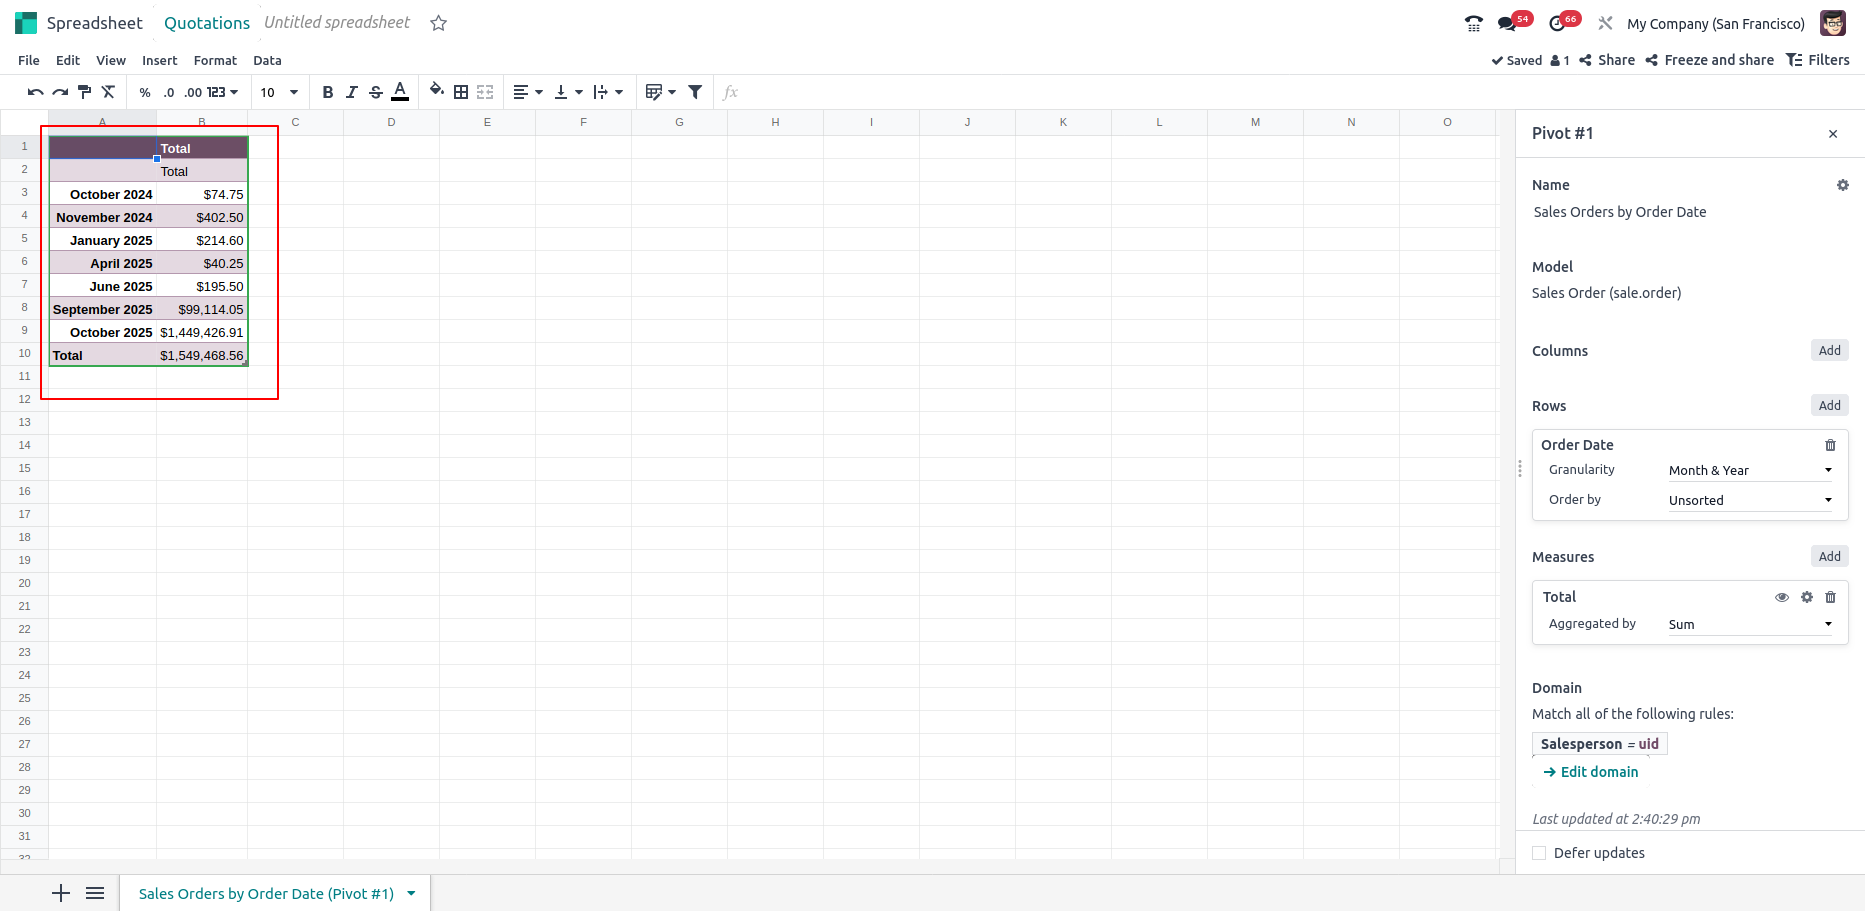The image size is (1865, 911).
Task: Toggle visibility of the Total measure
Action: [x=1781, y=597]
